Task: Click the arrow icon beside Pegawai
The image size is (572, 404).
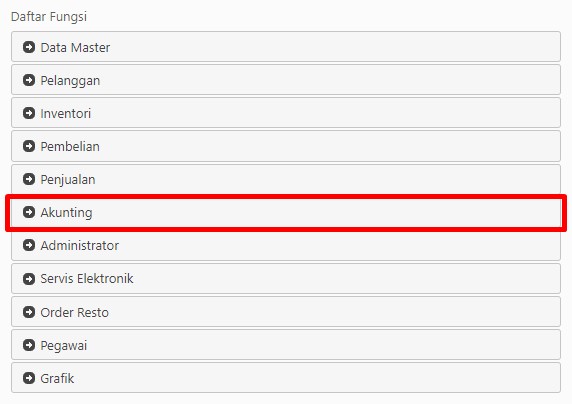Action: click(x=29, y=345)
